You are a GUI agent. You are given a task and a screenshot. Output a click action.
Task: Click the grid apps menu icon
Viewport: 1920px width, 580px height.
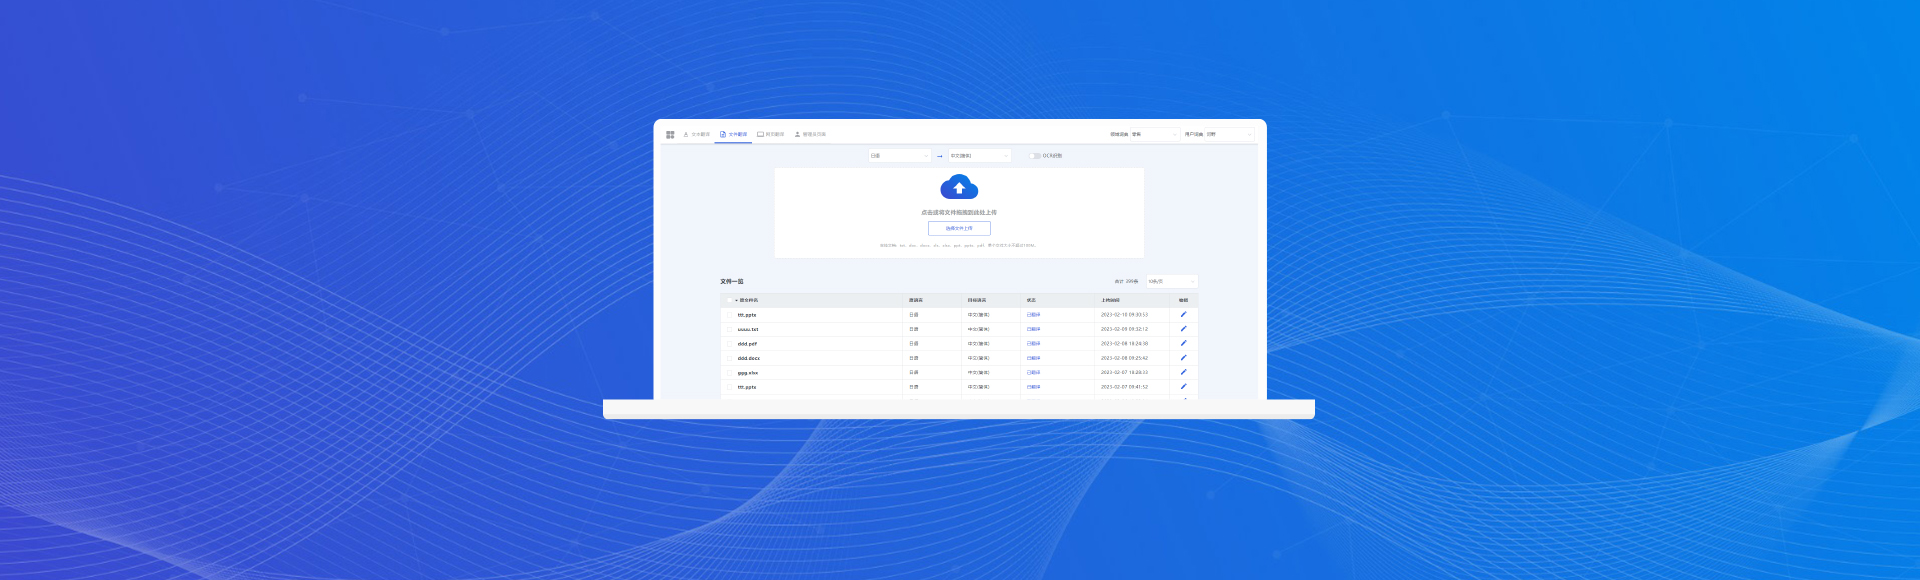point(670,134)
